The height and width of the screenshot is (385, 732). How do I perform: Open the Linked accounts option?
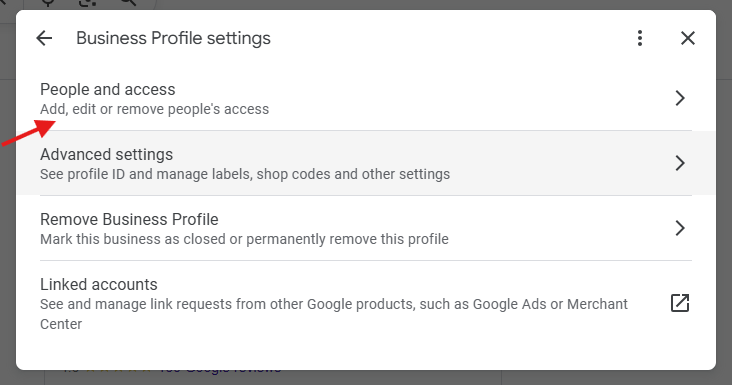pyautogui.click(x=366, y=303)
